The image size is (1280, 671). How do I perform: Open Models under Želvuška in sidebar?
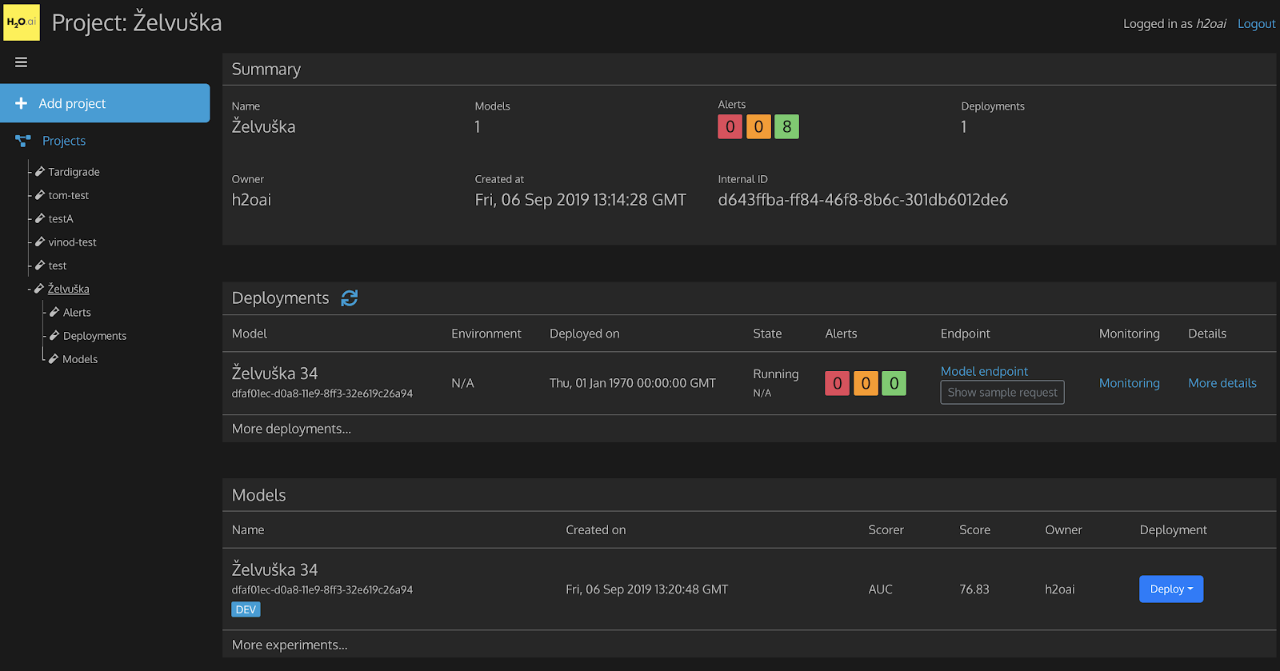click(80, 359)
